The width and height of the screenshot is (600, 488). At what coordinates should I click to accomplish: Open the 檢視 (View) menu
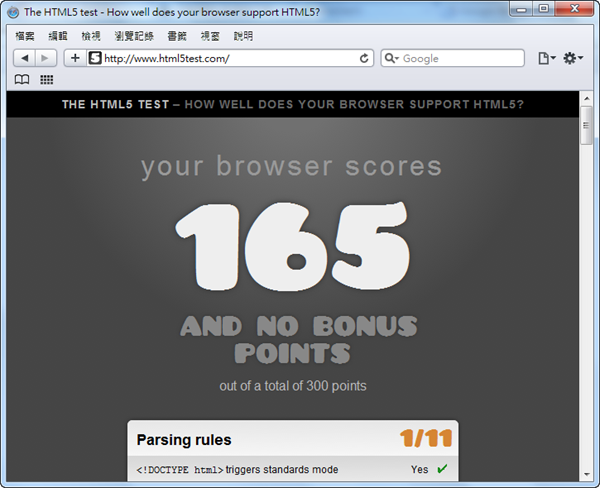(x=91, y=36)
